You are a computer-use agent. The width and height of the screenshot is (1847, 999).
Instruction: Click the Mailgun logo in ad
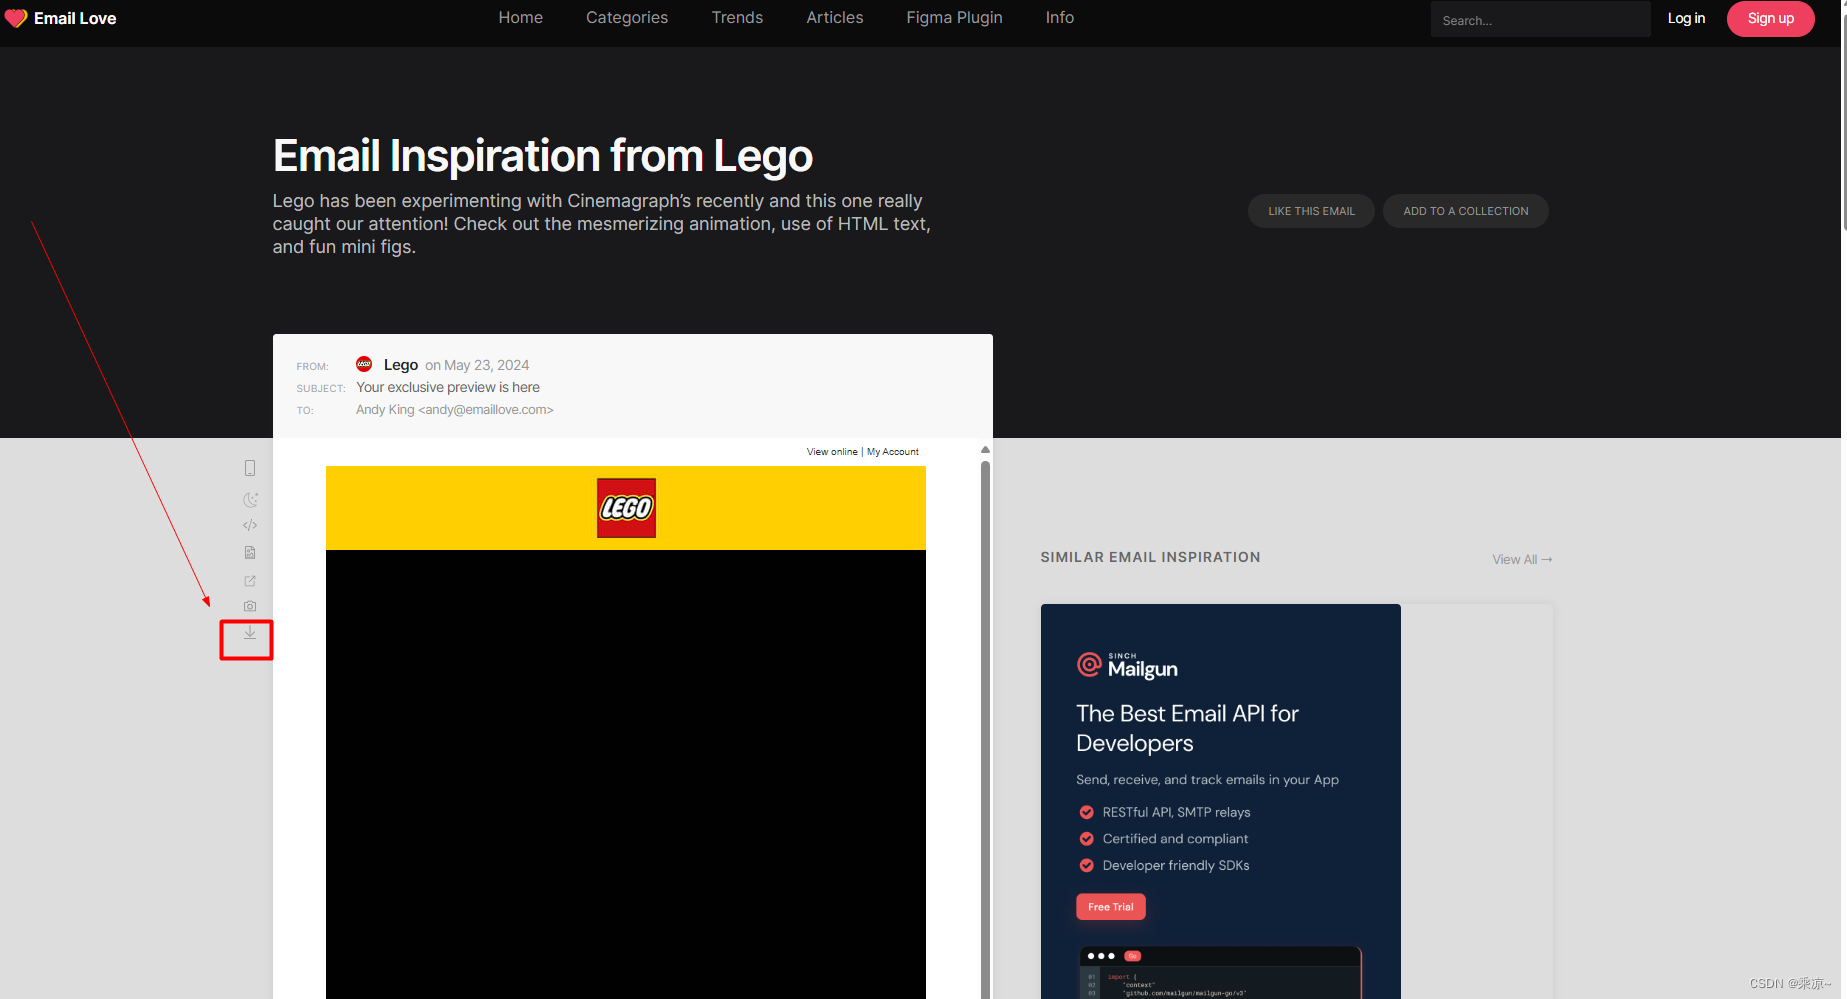tap(1127, 665)
